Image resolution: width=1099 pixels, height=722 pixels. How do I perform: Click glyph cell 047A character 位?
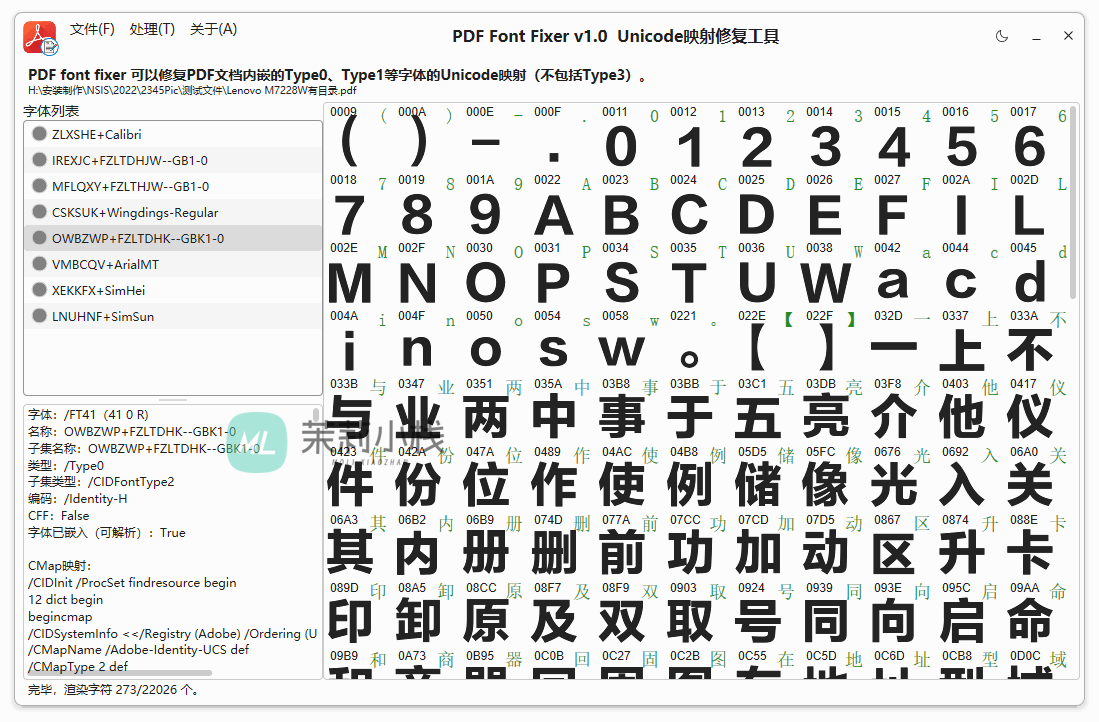(x=495, y=478)
